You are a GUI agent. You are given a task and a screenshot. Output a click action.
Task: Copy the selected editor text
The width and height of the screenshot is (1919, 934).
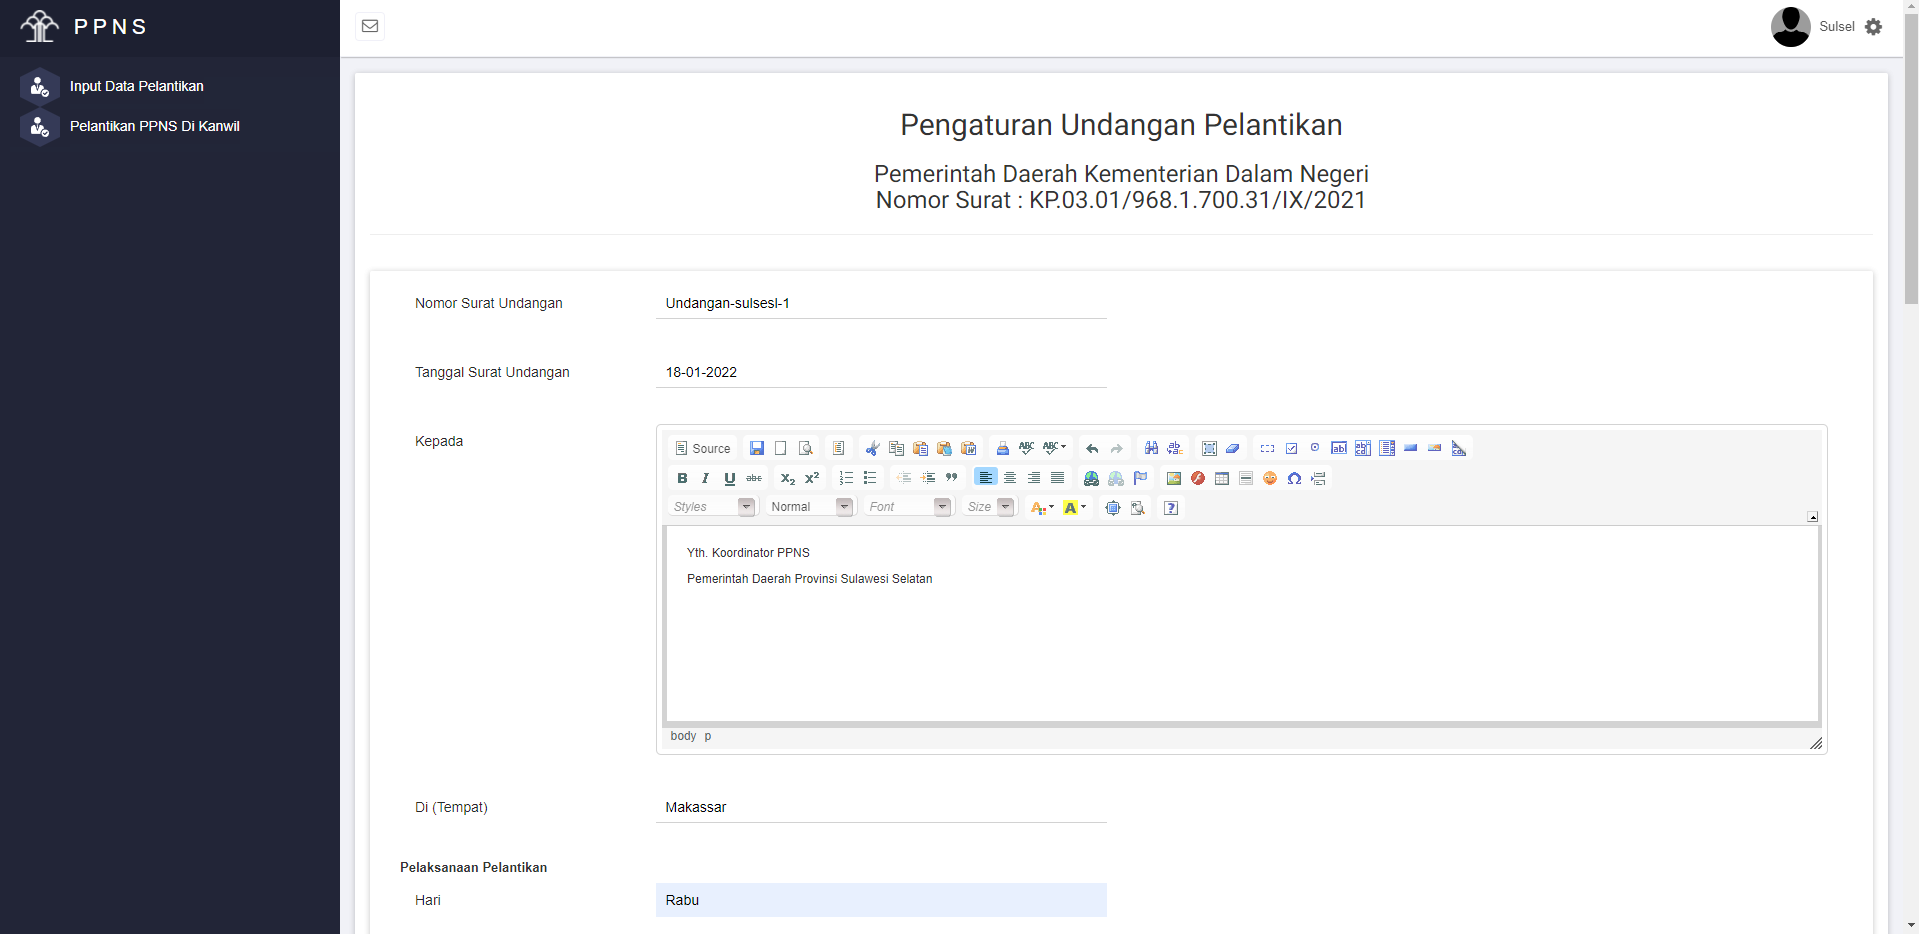(897, 448)
